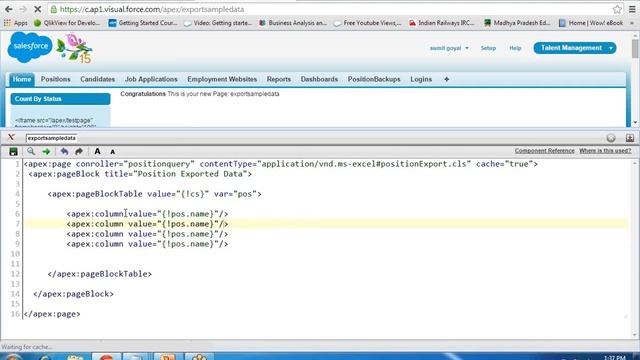Viewport: 640px width, 360px height.
Task: Redo the edit with the forward arrow icon
Action: coord(79,151)
